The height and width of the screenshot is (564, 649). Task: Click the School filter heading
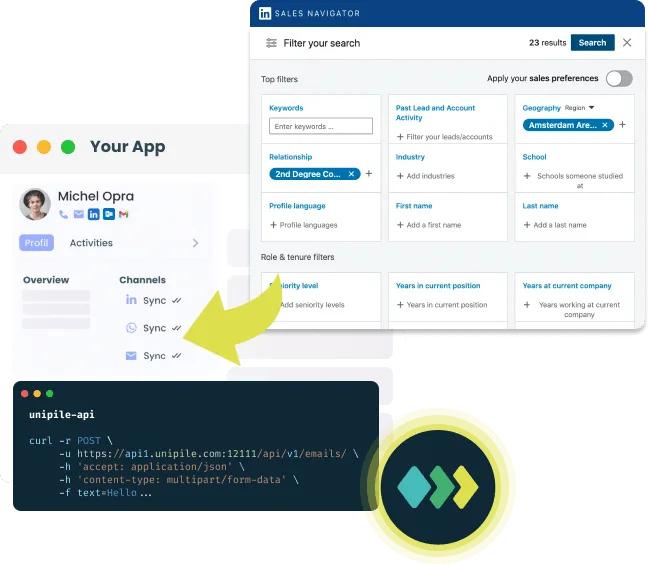pyautogui.click(x=534, y=157)
